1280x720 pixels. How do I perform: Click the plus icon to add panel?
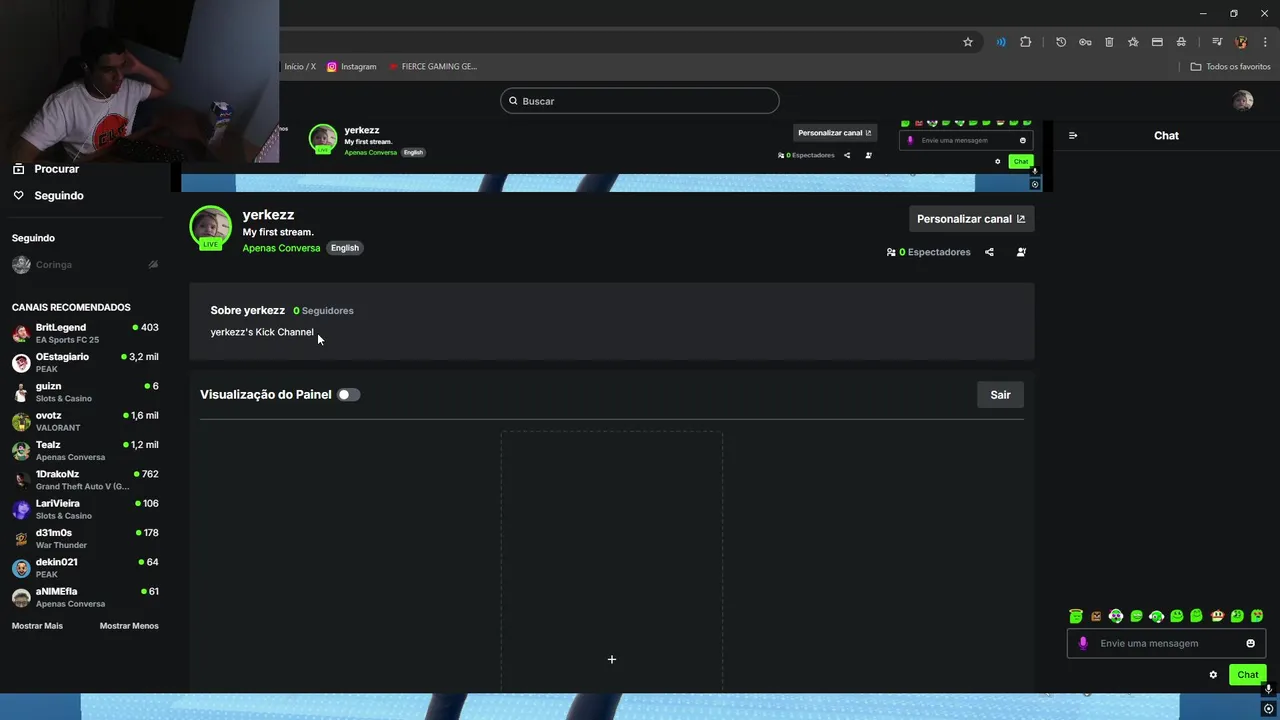click(x=612, y=659)
